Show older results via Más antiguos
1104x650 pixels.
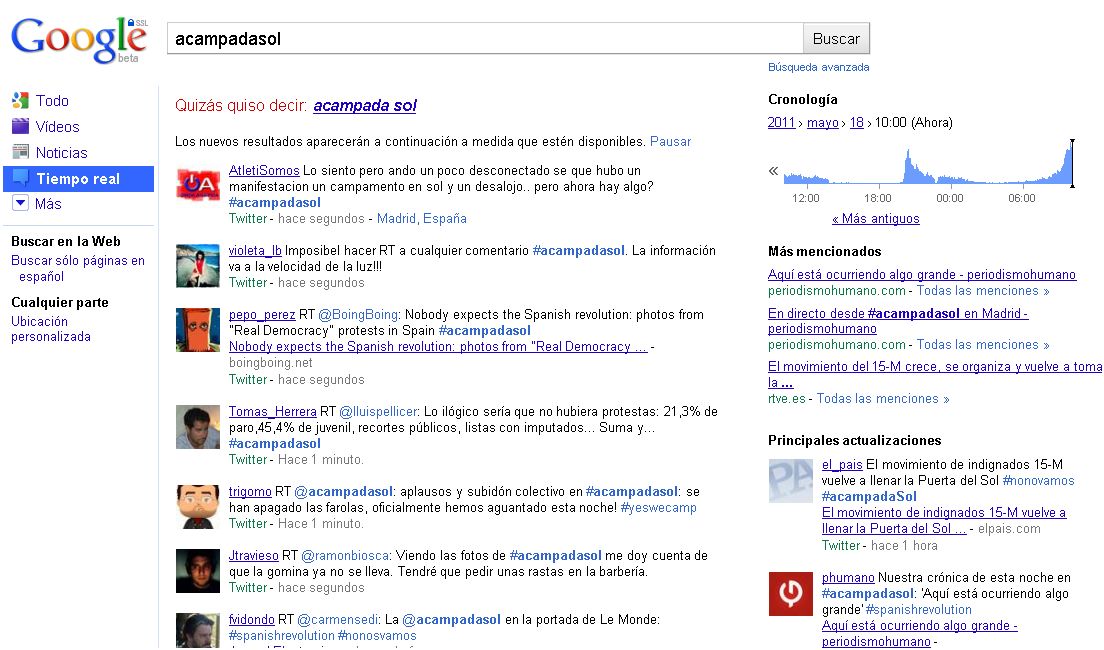pyautogui.click(x=875, y=219)
